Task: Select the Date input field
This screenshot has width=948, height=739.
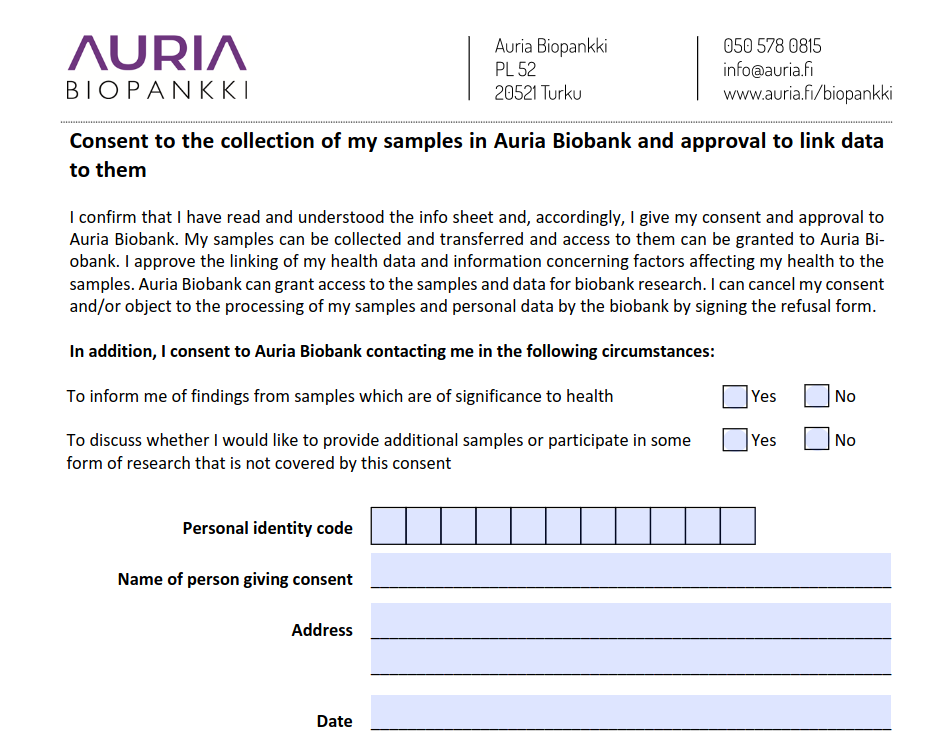Action: [630, 713]
